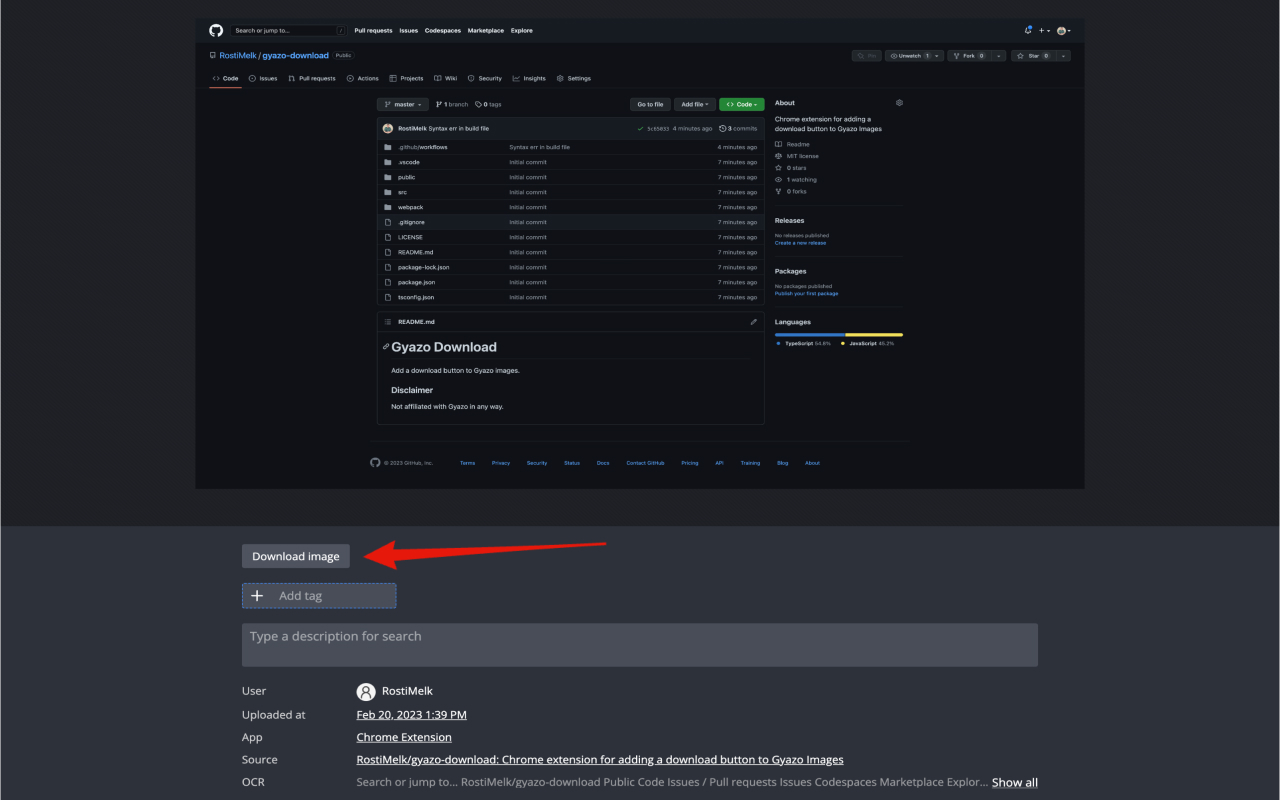
Task: Open the GitHub notifications bell
Action: click(x=1028, y=30)
